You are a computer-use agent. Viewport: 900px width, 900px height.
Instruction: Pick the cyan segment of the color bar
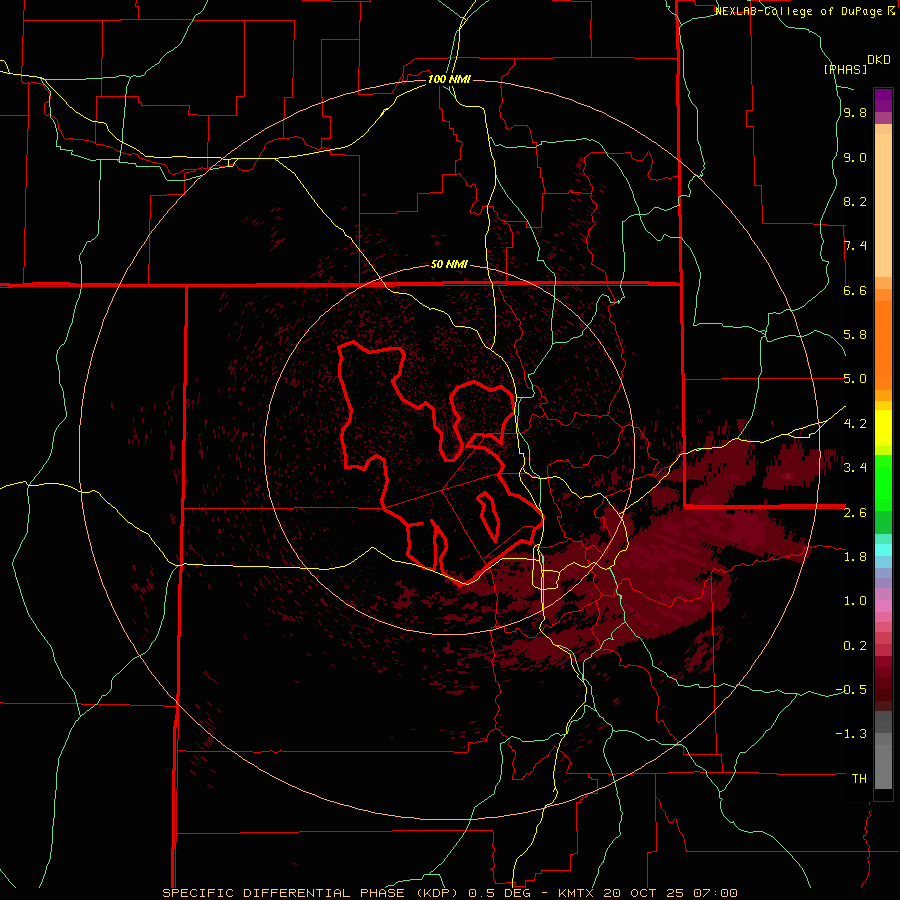click(883, 550)
